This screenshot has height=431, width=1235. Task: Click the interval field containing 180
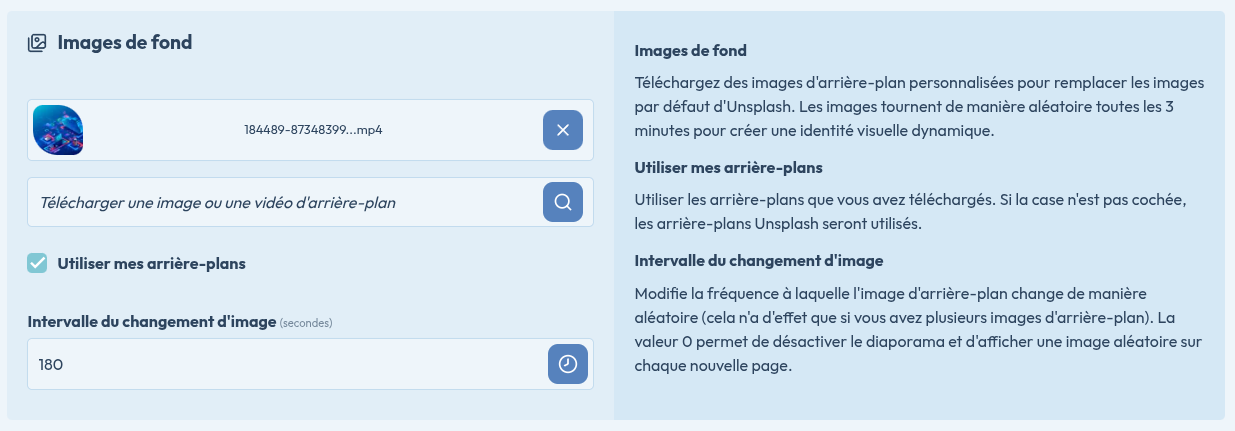(285, 364)
